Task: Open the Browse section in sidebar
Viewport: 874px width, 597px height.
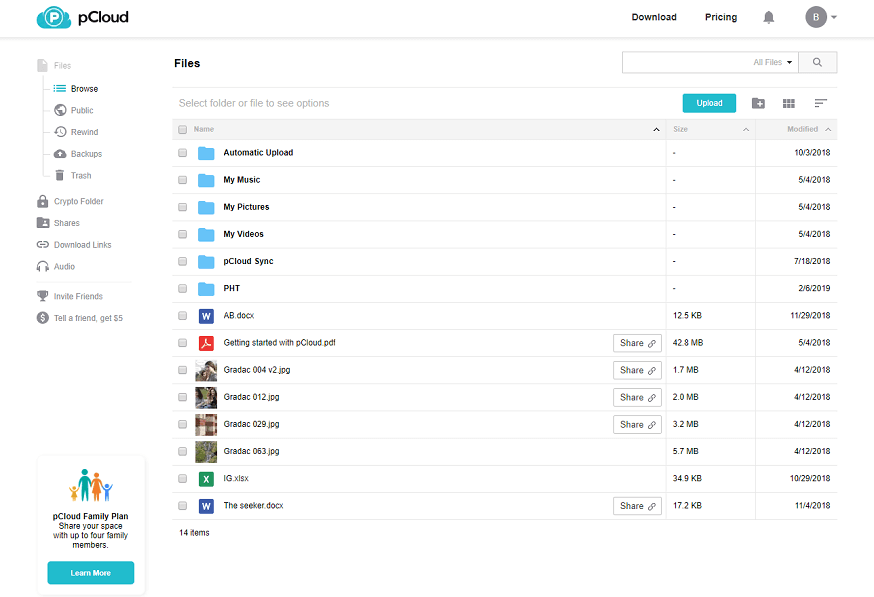Action: pos(84,88)
